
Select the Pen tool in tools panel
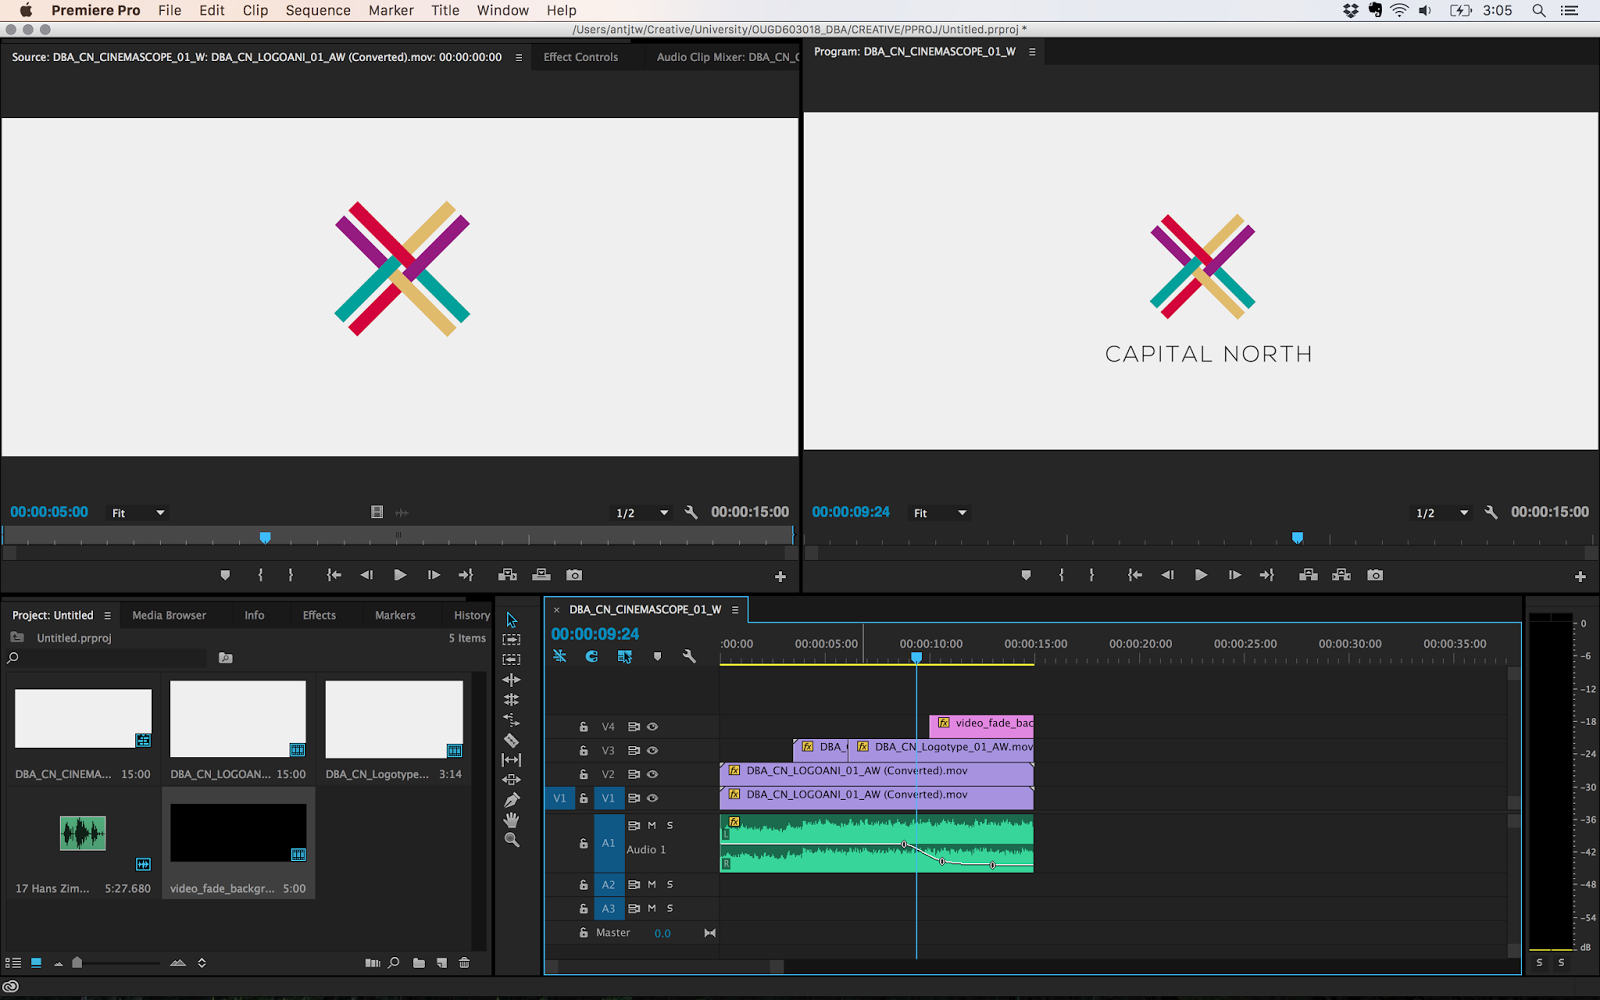(511, 800)
